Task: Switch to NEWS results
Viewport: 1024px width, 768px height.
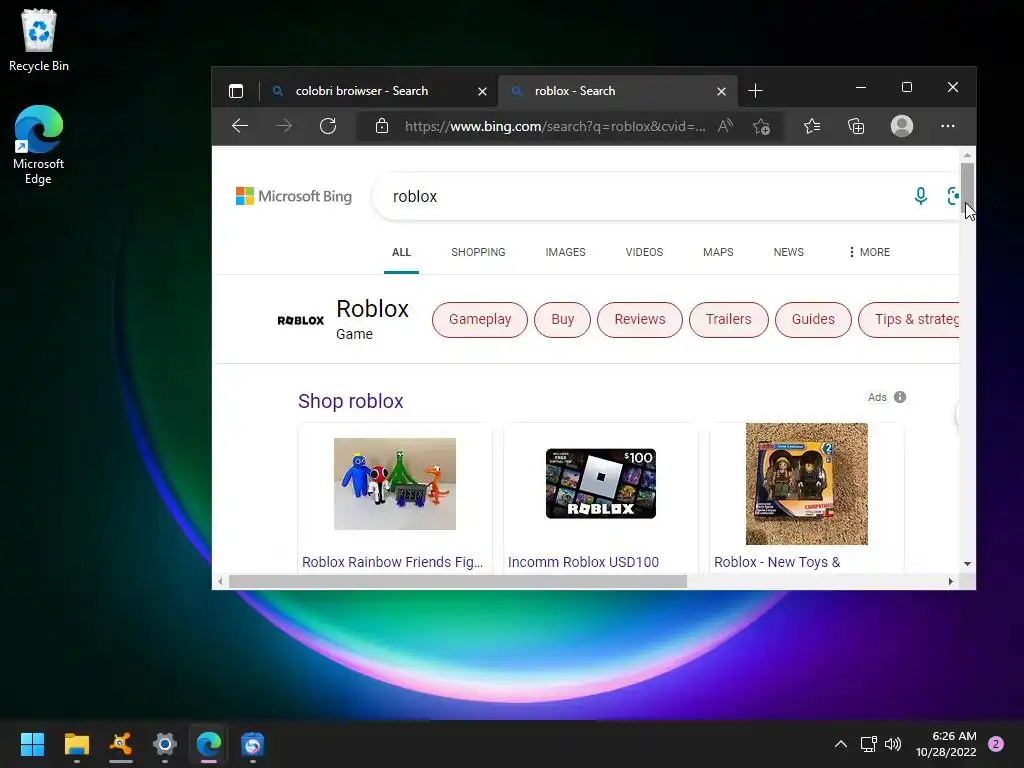Action: 788,252
